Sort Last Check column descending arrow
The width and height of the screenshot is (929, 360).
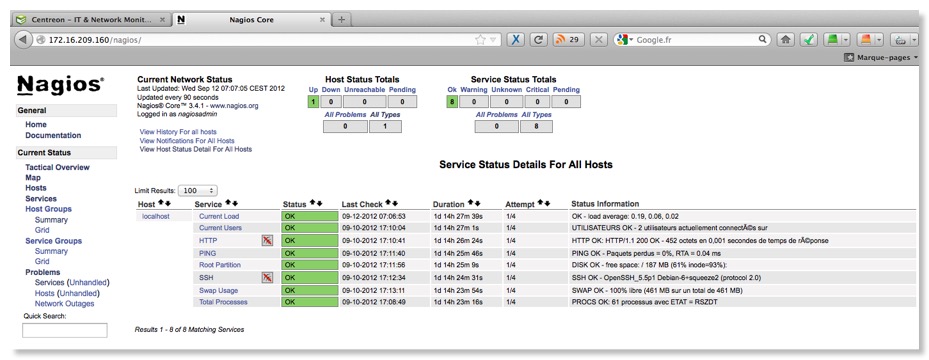(395, 203)
